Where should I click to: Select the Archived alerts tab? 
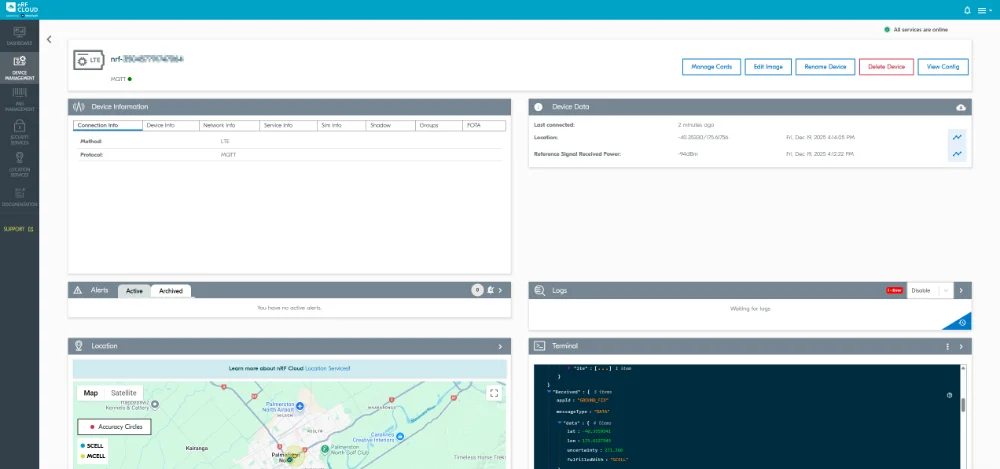click(170, 291)
